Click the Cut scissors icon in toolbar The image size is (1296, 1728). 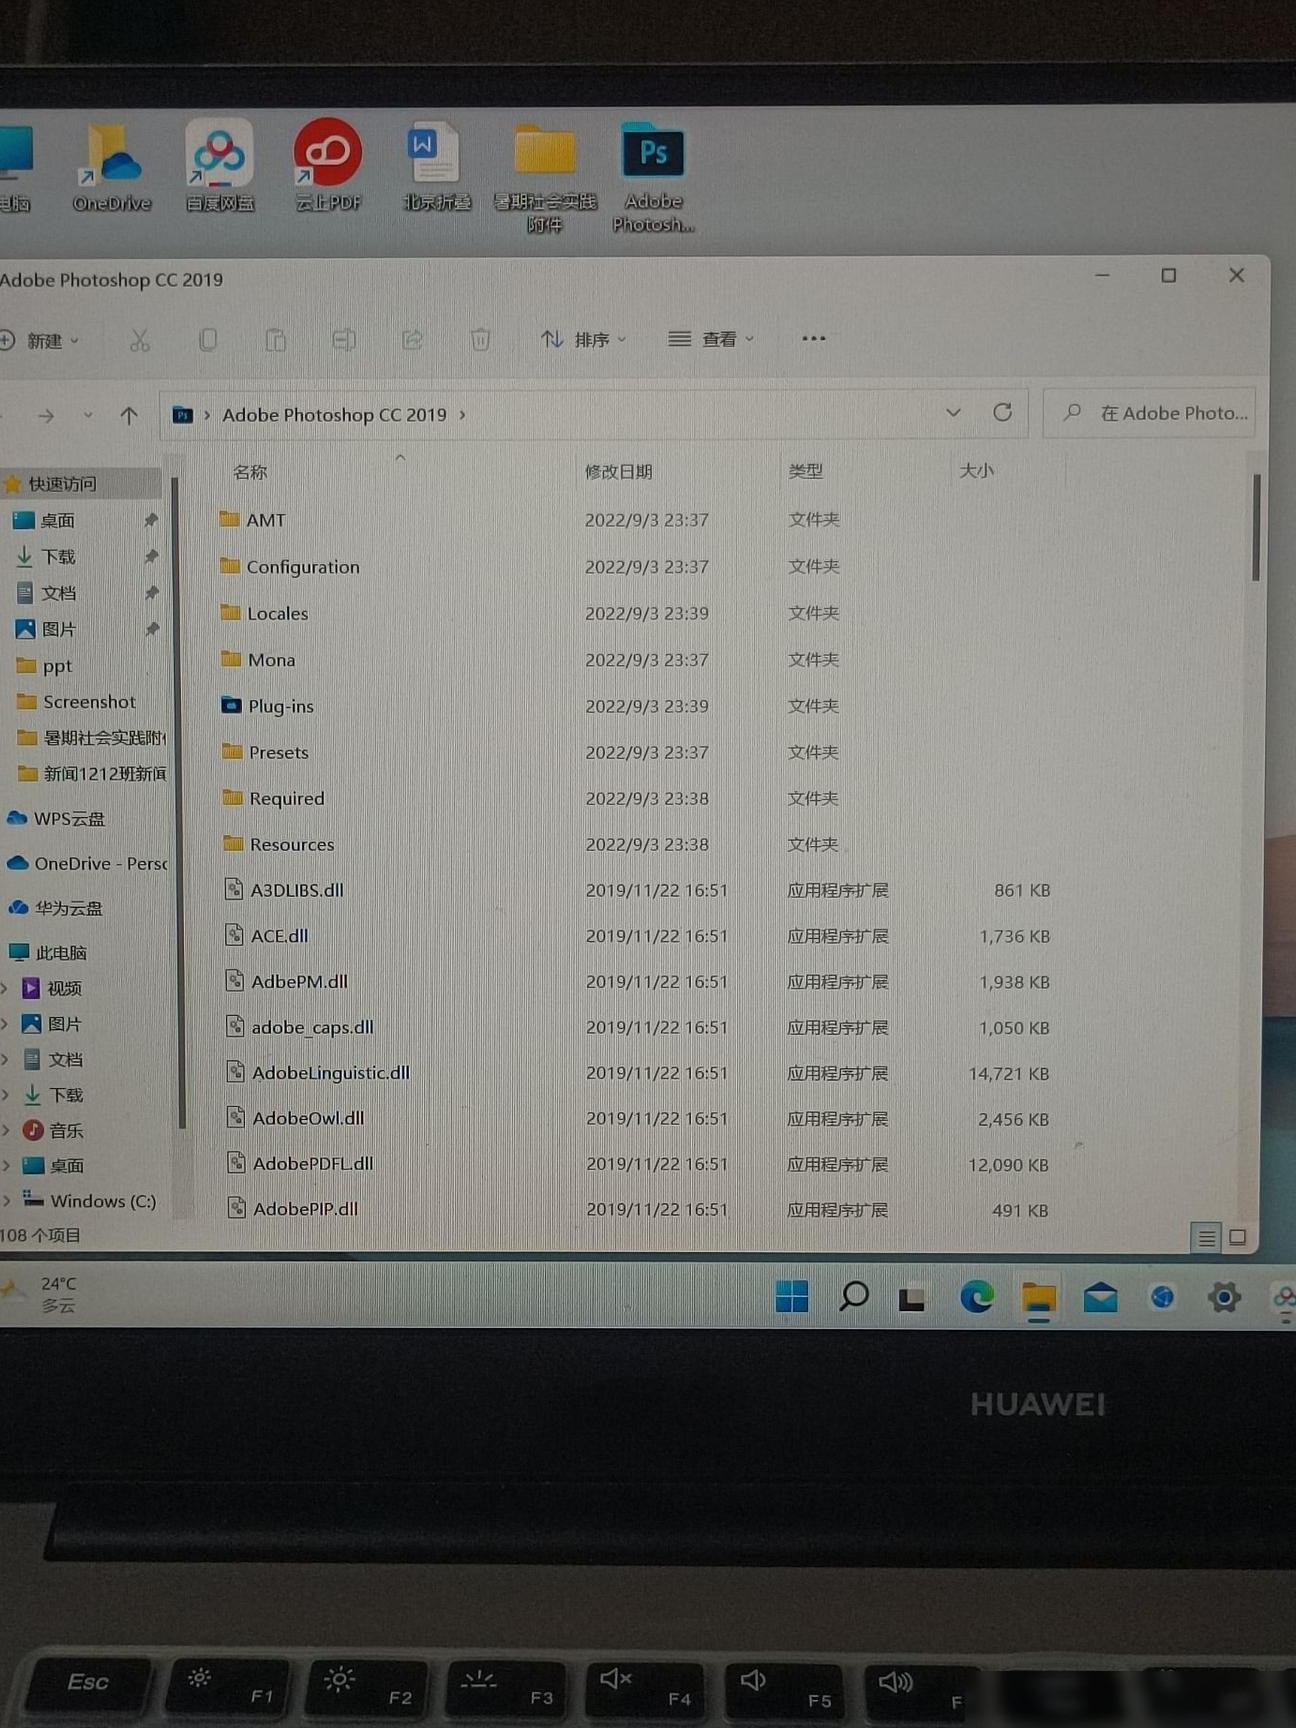point(139,341)
